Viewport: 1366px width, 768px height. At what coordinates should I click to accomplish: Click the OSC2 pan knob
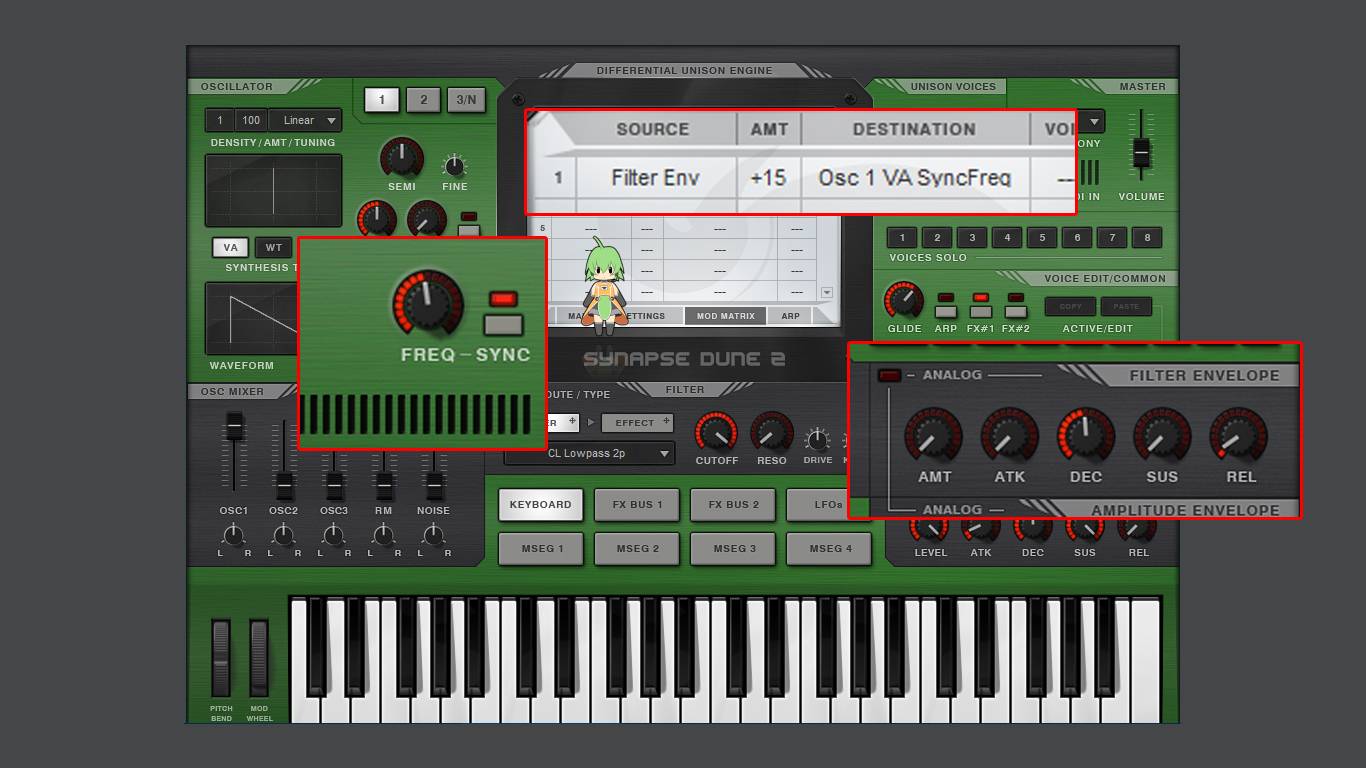click(x=284, y=536)
